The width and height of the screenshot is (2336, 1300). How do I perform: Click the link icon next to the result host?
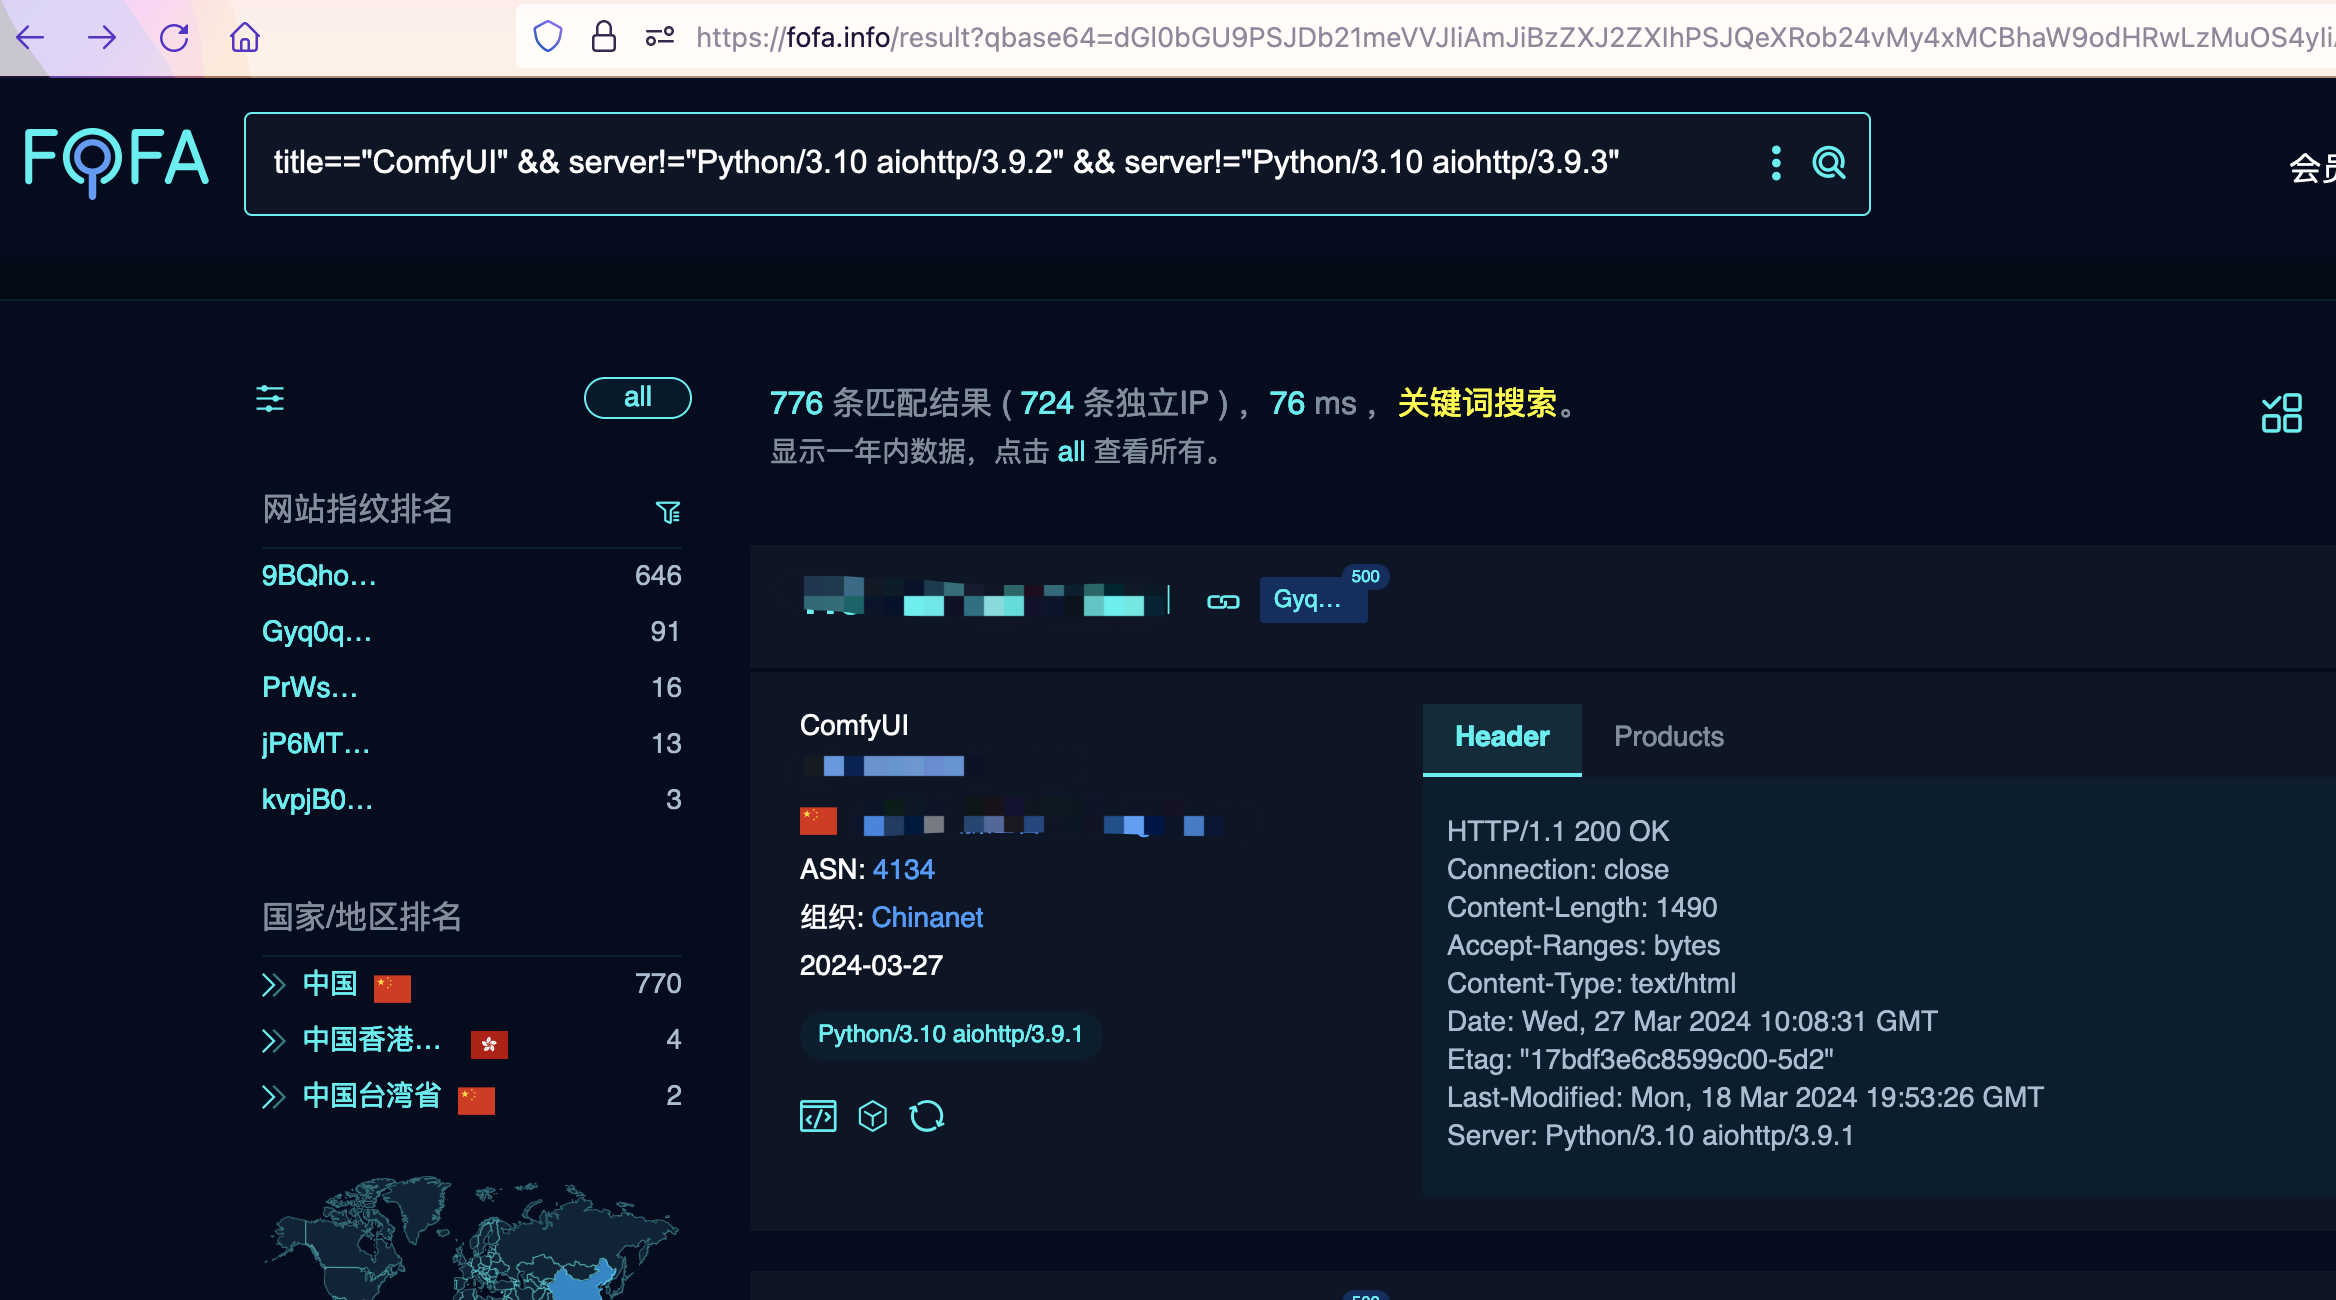(x=1223, y=601)
